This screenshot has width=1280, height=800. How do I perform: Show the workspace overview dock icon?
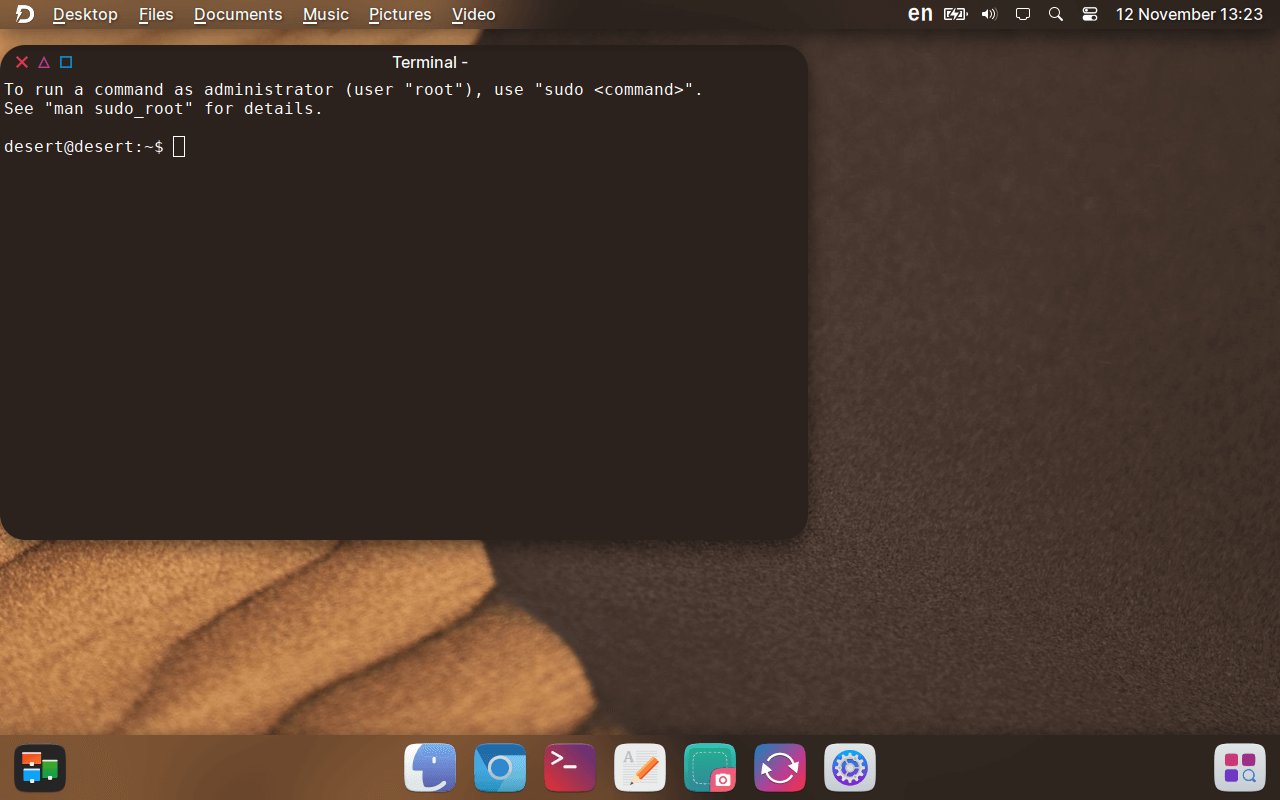click(40, 768)
